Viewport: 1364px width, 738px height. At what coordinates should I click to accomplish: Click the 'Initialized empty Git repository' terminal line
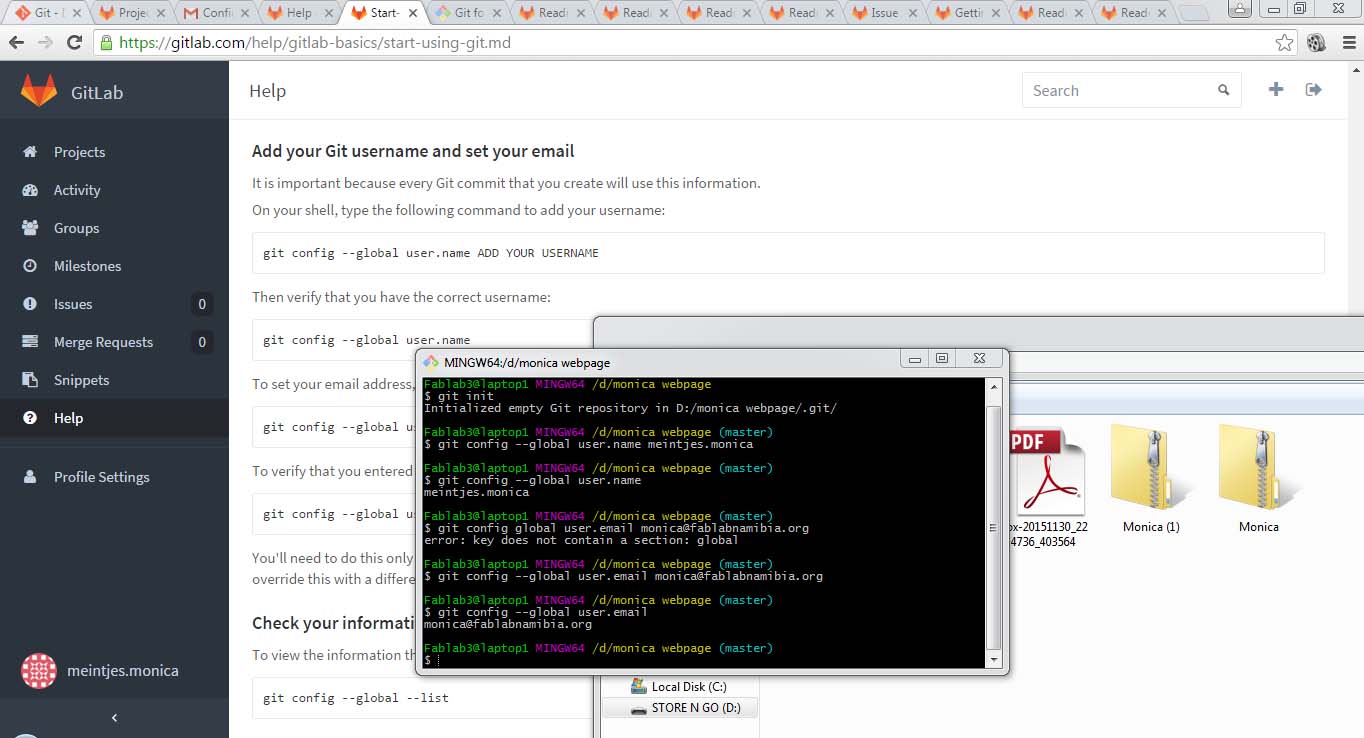[630, 408]
